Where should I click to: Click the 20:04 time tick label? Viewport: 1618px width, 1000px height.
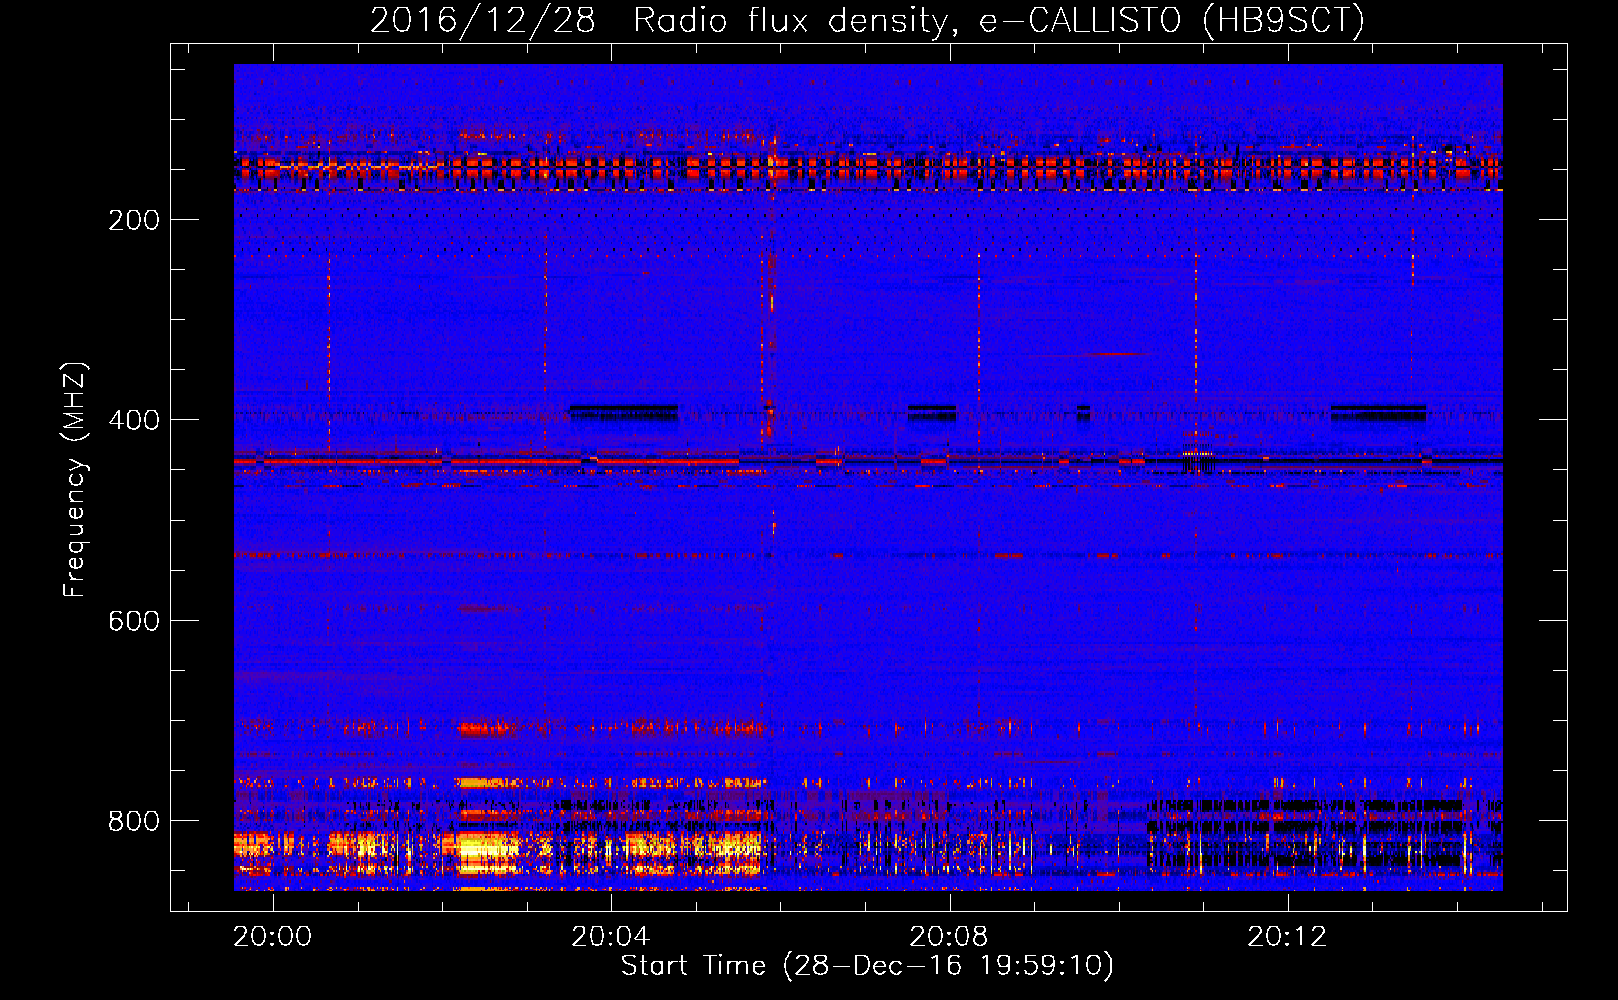[610, 937]
